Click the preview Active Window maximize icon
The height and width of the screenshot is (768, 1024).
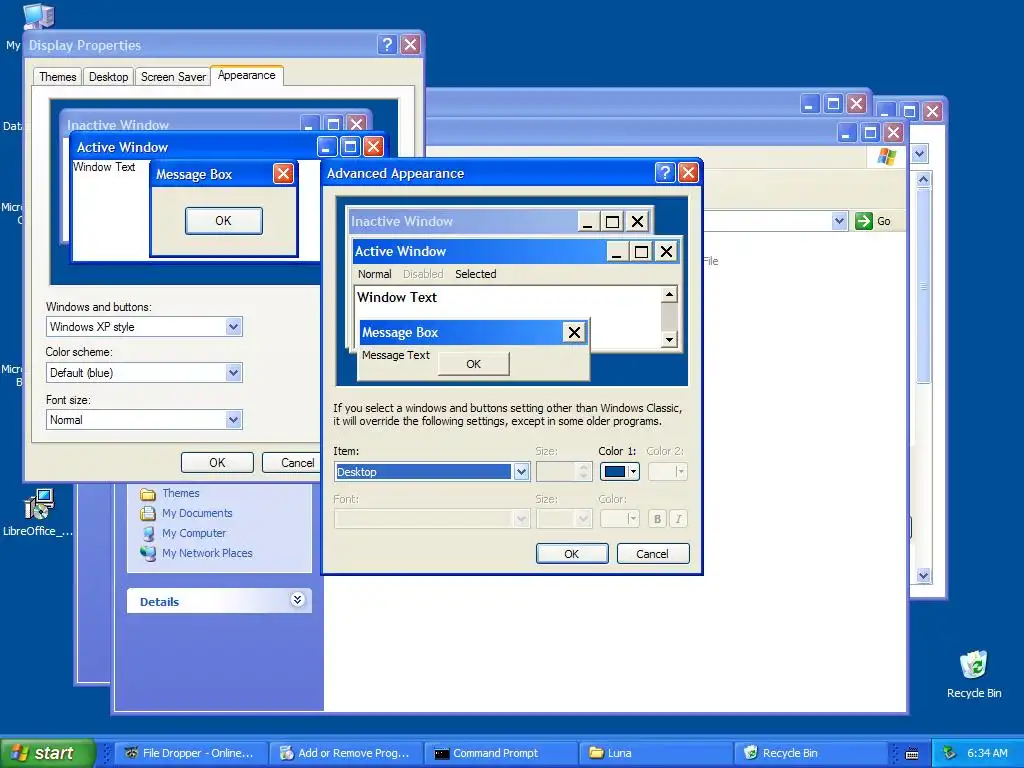[641, 251]
